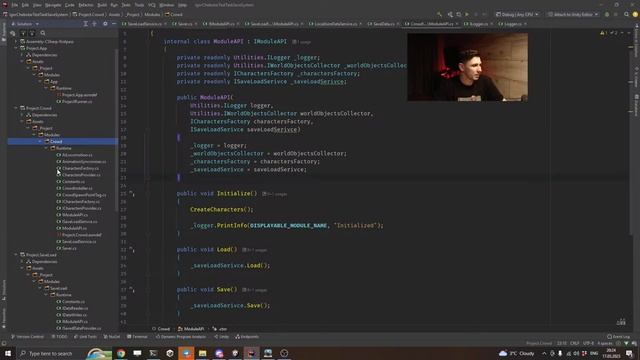This screenshot has height=360, width=640.
Task: Click the yellow user avatar icon top right
Action: (635, 14)
